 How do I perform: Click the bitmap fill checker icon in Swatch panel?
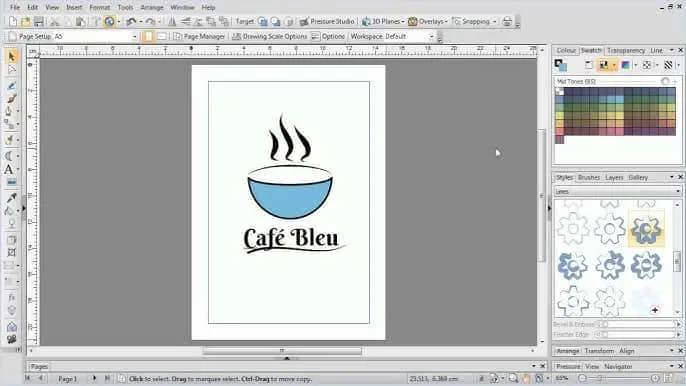(x=647, y=65)
